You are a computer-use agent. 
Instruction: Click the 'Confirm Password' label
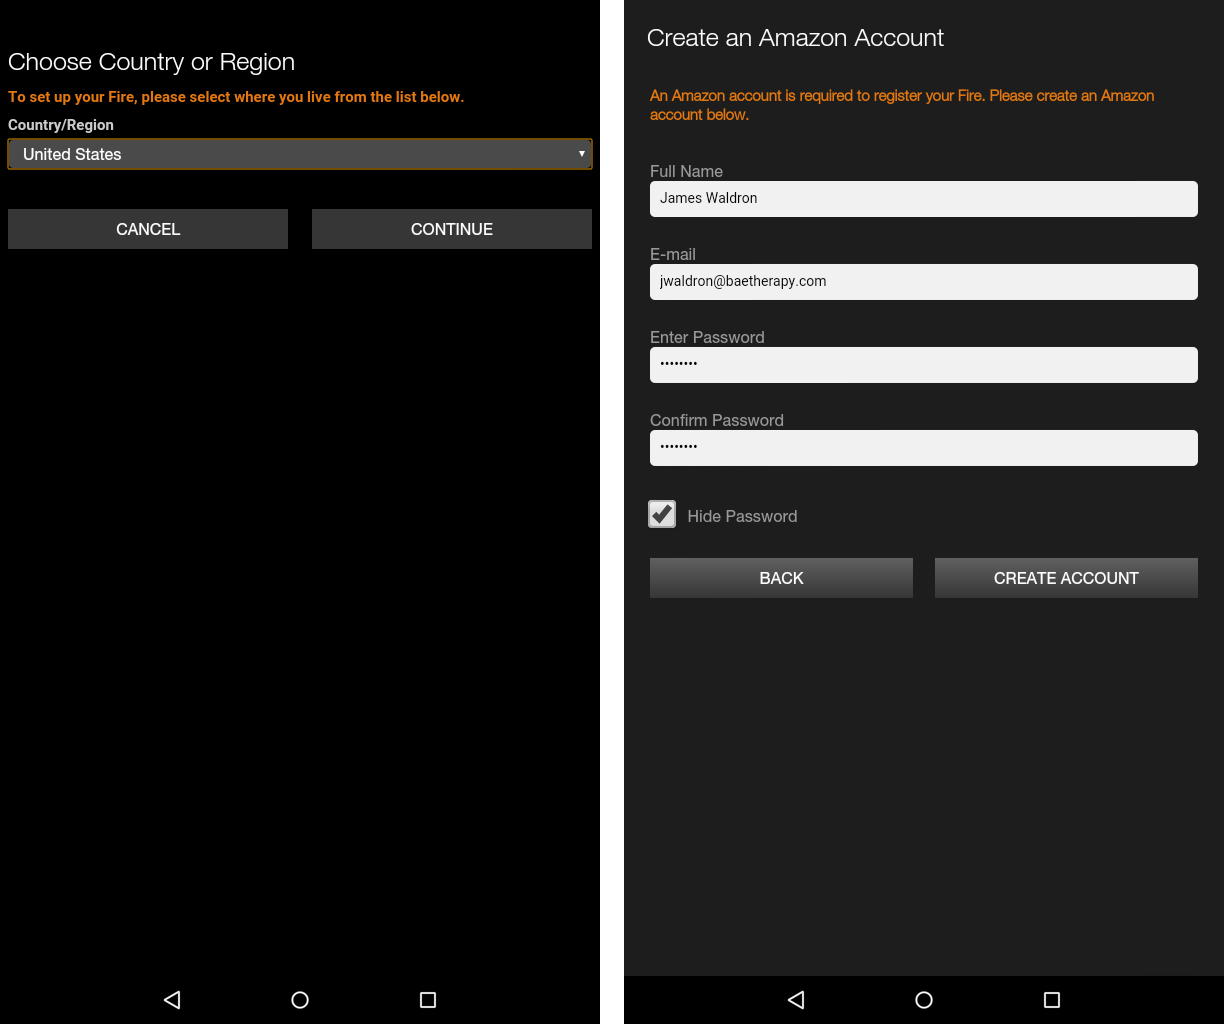pyautogui.click(x=717, y=420)
